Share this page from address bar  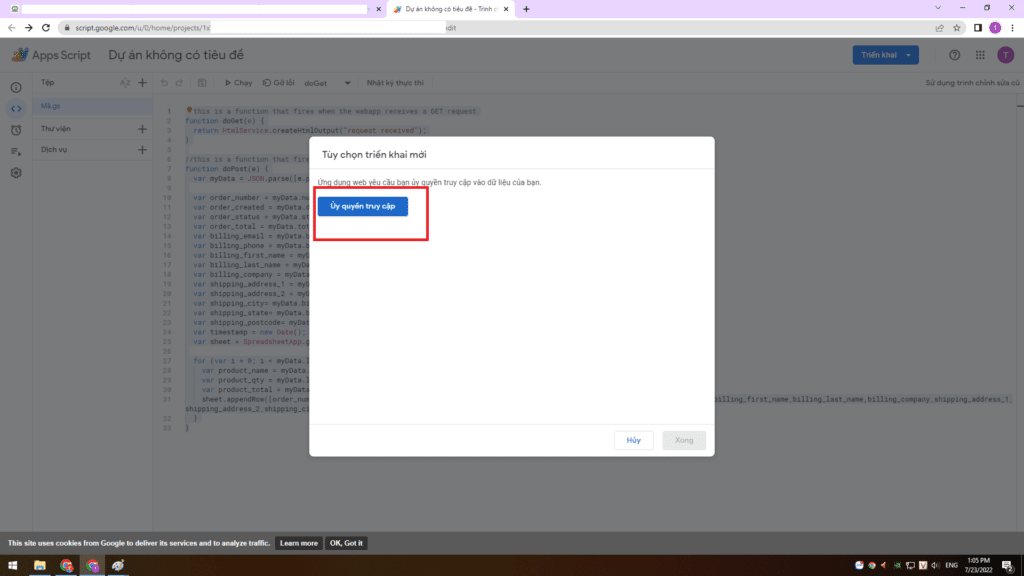939,28
